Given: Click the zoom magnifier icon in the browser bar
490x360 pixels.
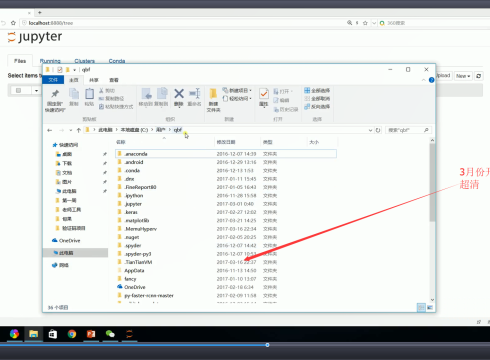Looking at the screenshot, I should pyautogui.click(x=349, y=23).
